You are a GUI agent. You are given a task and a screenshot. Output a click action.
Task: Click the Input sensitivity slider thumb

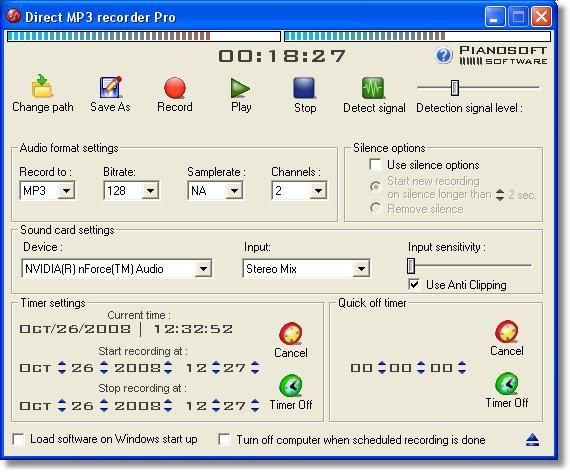coord(411,266)
